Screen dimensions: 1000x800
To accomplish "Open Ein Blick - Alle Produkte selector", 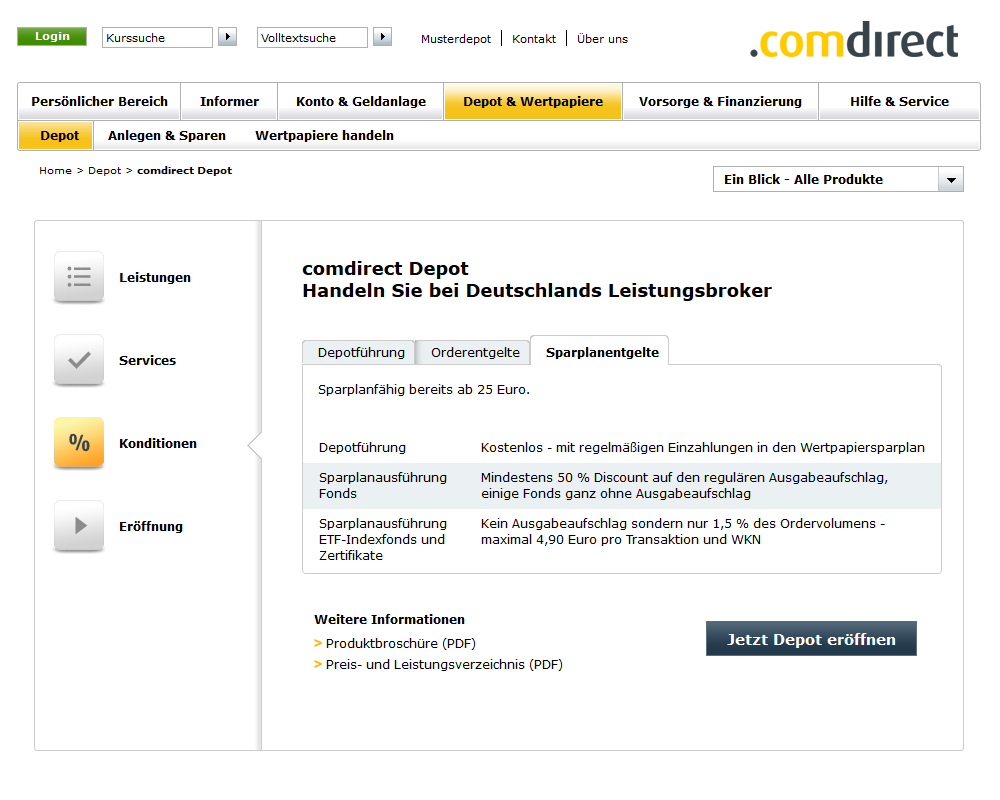I will (x=838, y=179).
